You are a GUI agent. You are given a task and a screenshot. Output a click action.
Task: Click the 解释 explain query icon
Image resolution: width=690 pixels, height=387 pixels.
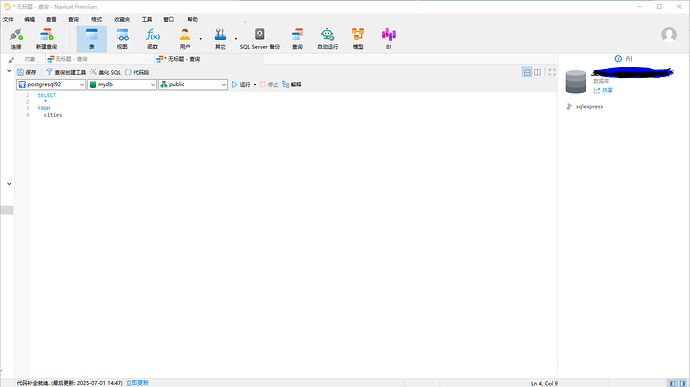[x=292, y=85]
